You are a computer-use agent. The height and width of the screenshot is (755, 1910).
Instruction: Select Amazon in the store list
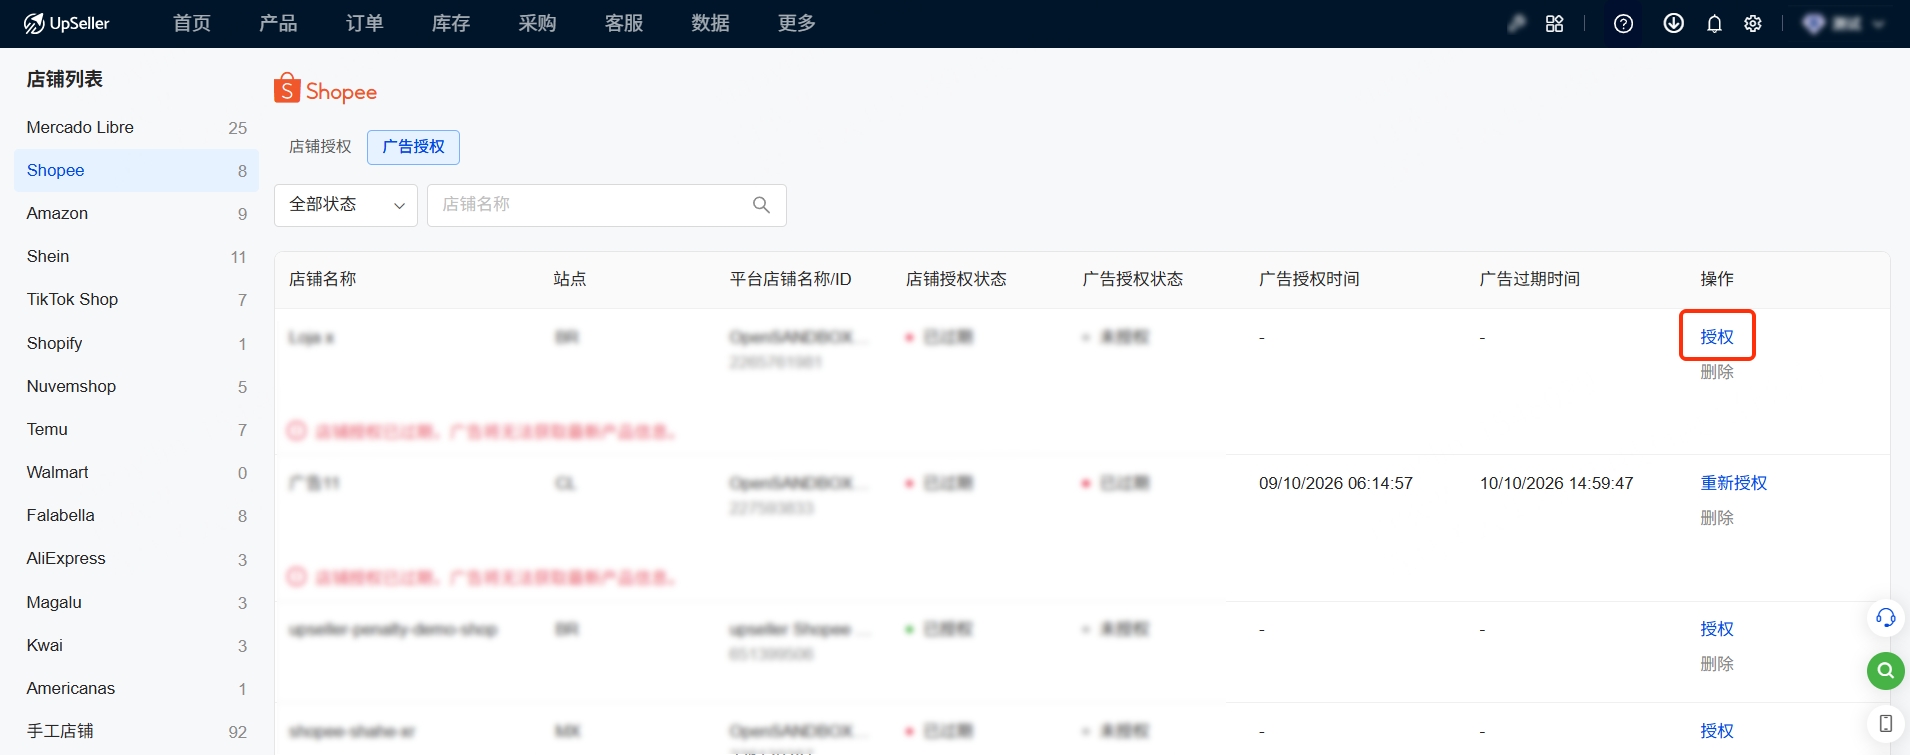click(136, 213)
